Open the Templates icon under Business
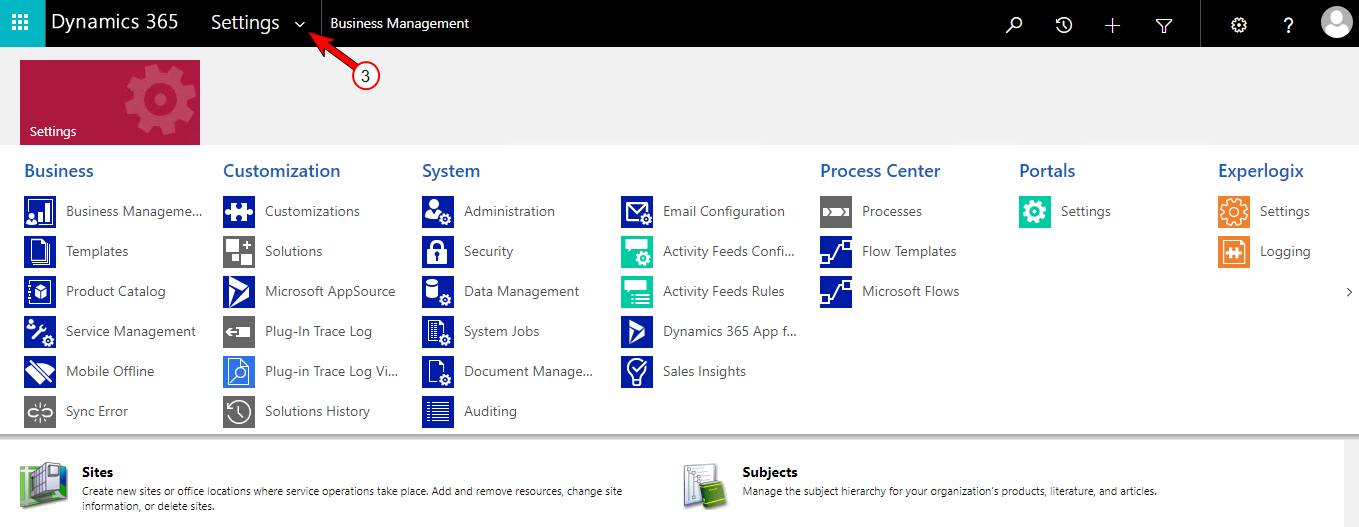Image resolution: width=1359 pixels, height=527 pixels. coord(40,252)
